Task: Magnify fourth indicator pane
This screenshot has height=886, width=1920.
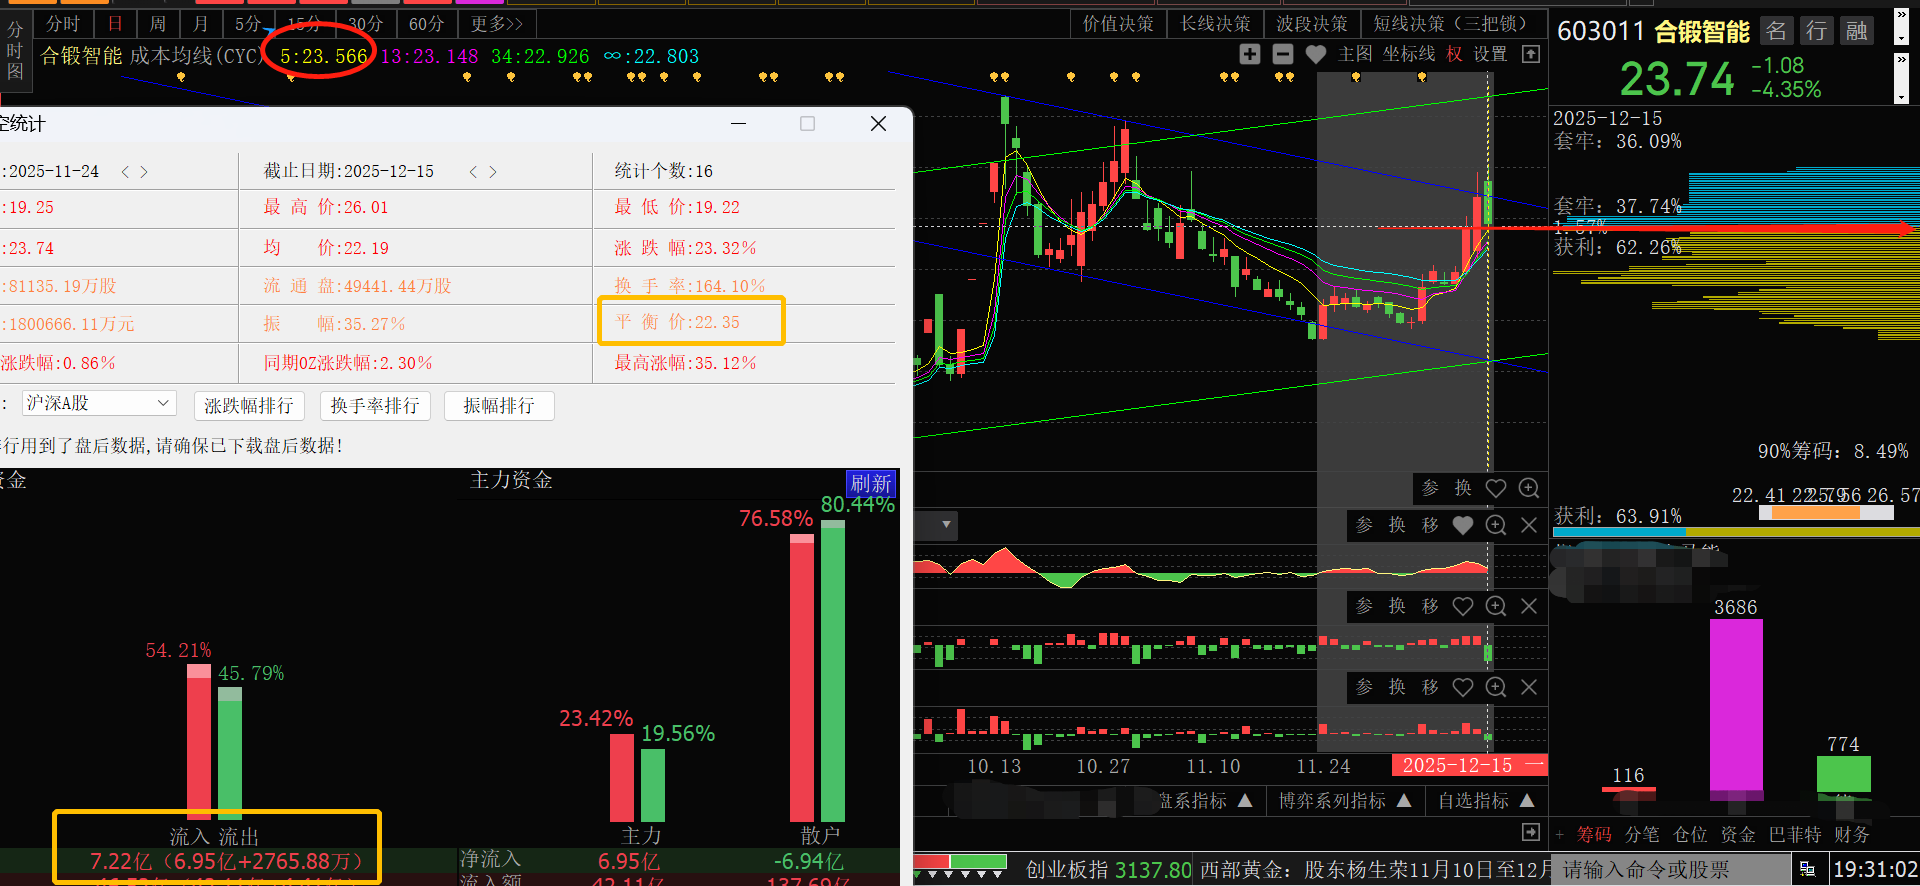Action: tap(1496, 687)
